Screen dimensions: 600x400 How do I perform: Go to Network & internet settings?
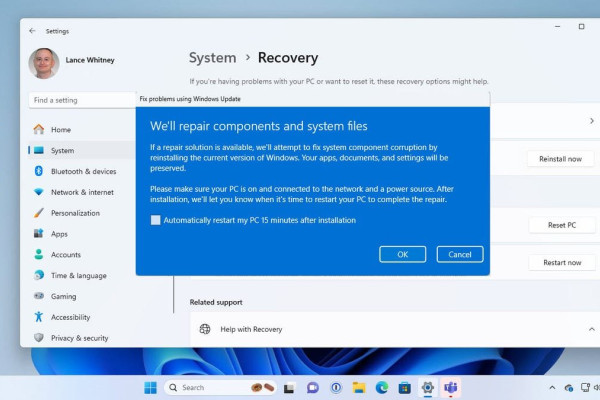pyautogui.click(x=82, y=192)
